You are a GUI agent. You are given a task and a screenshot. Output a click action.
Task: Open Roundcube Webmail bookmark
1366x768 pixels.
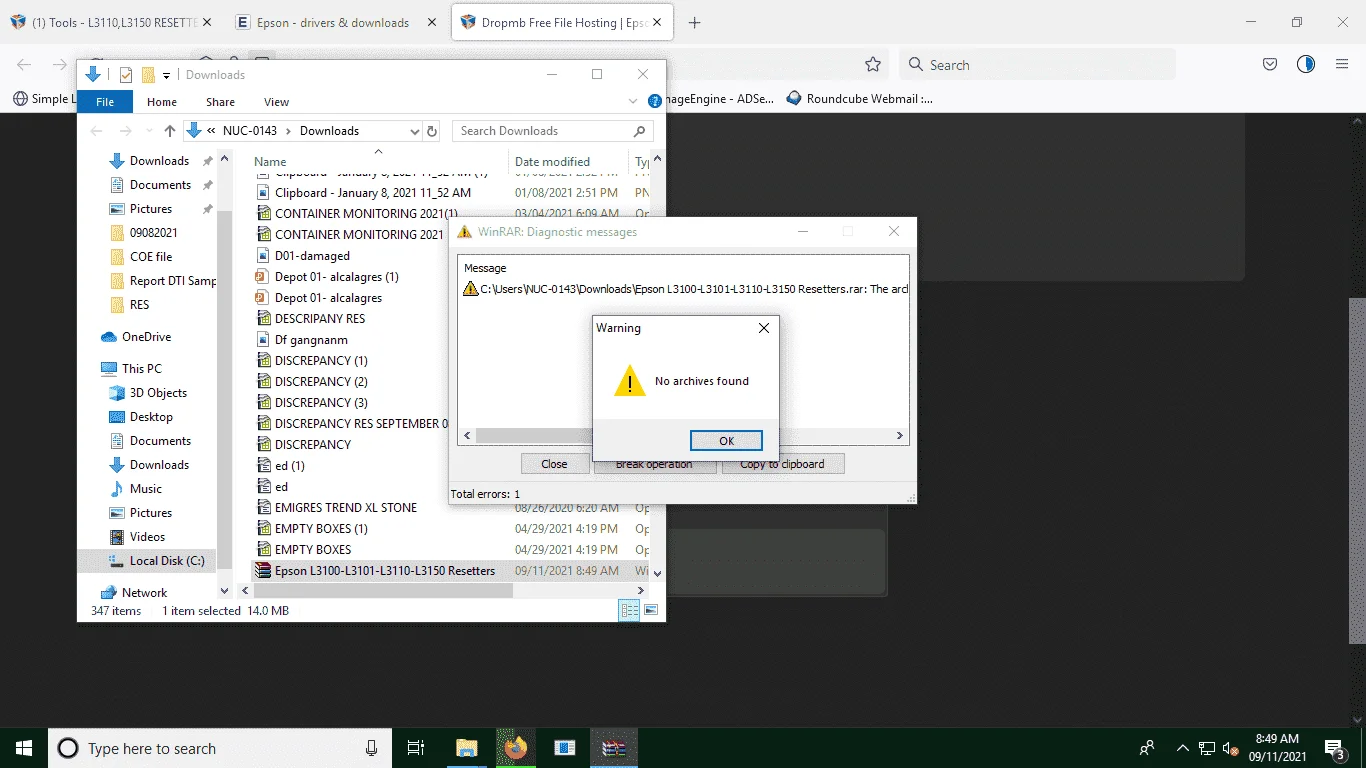860,99
